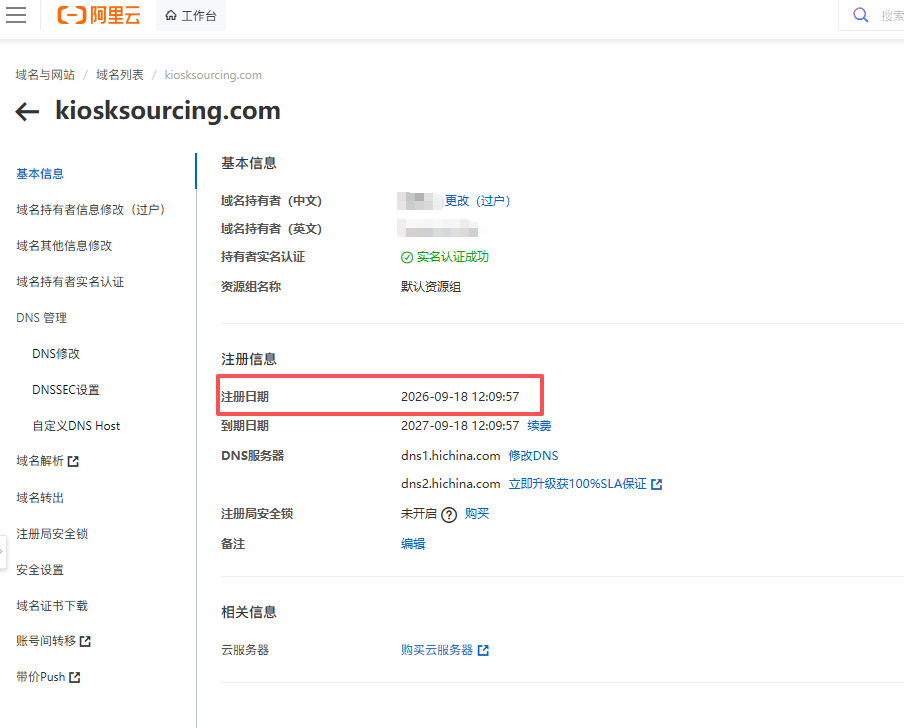Click the 域名列表 breadcrumb

coord(119,74)
